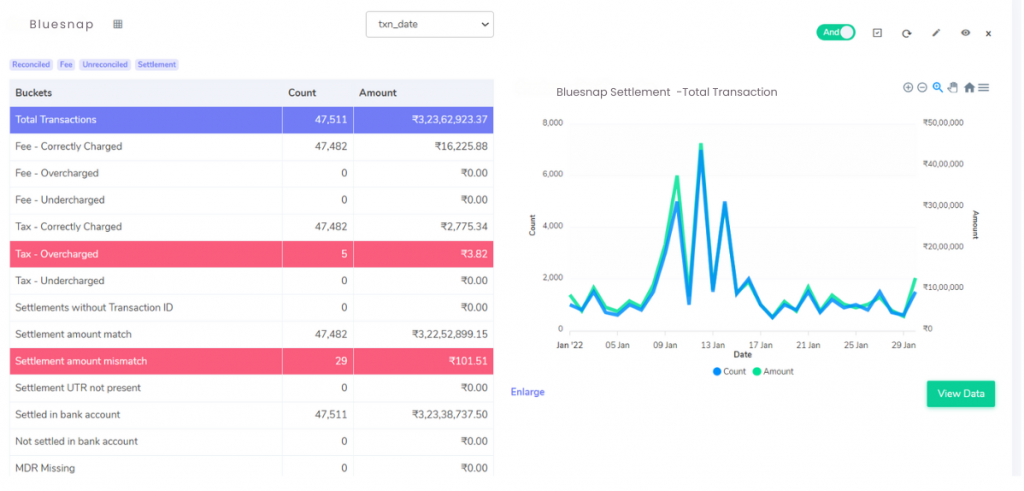Select the MDR Missing row

251,467
